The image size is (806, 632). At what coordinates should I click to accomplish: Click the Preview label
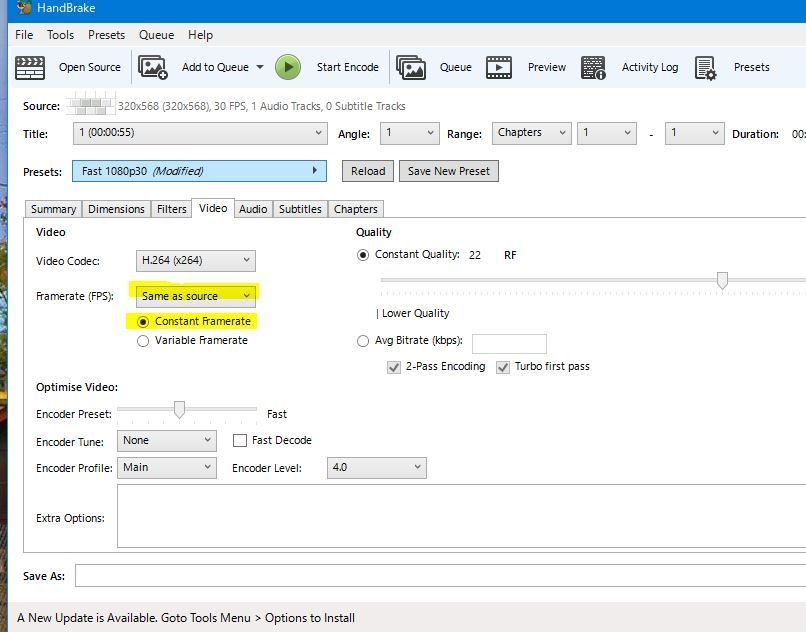click(x=547, y=67)
